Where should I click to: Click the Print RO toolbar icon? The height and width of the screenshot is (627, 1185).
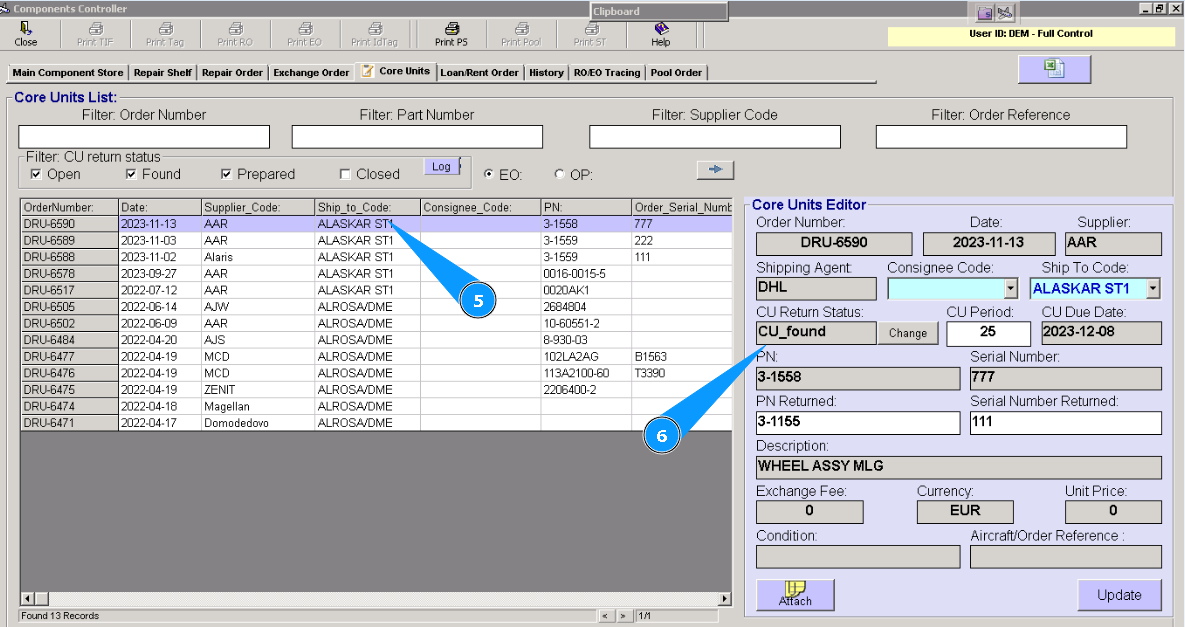point(235,34)
